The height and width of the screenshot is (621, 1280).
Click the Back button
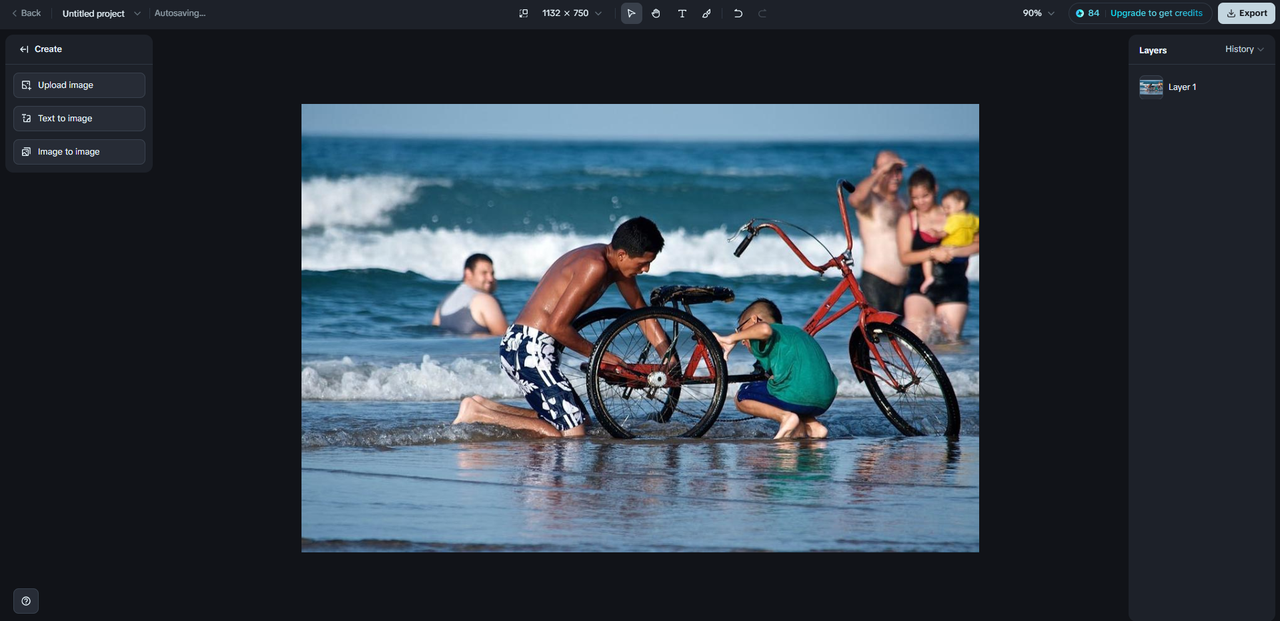(x=26, y=13)
